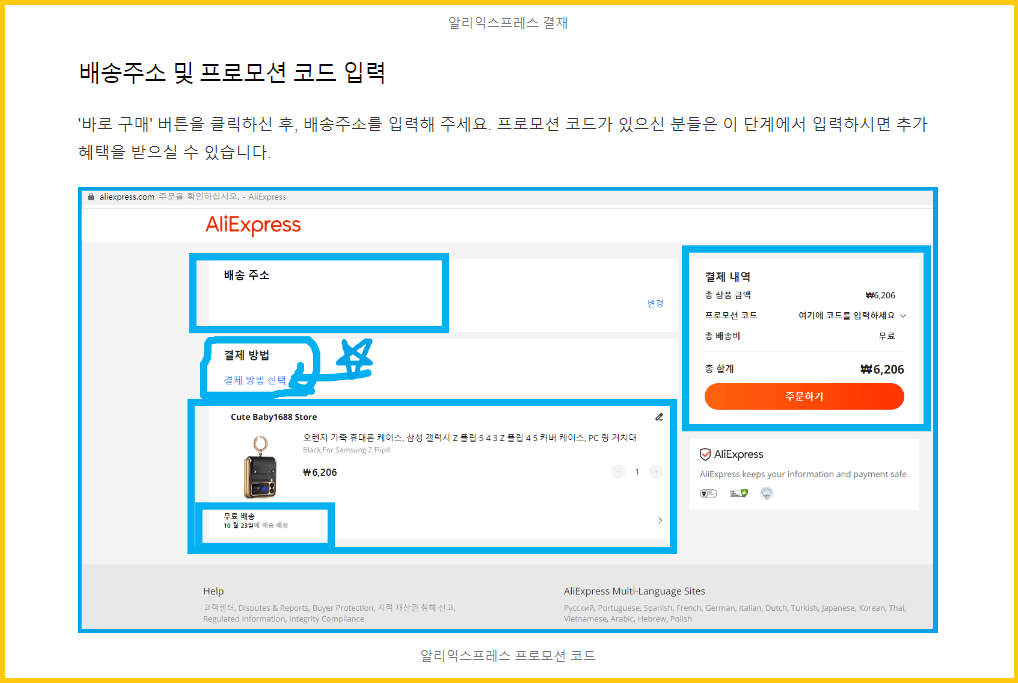1018x683 pixels.
Task: Open the Disputes & Reports link
Action: click(272, 607)
